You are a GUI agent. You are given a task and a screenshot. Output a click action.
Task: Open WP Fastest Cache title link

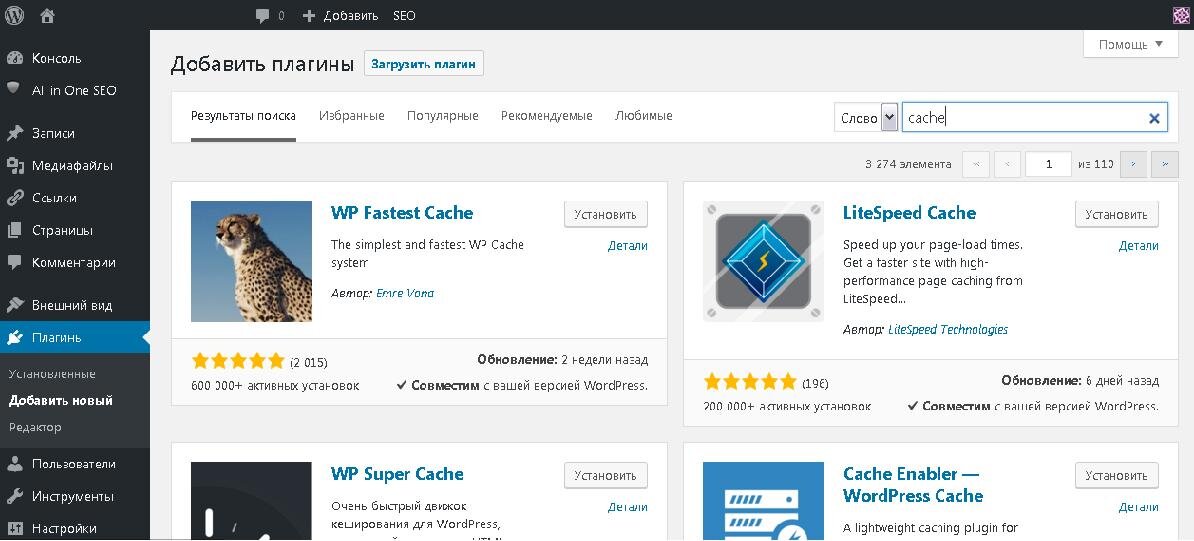pos(402,213)
